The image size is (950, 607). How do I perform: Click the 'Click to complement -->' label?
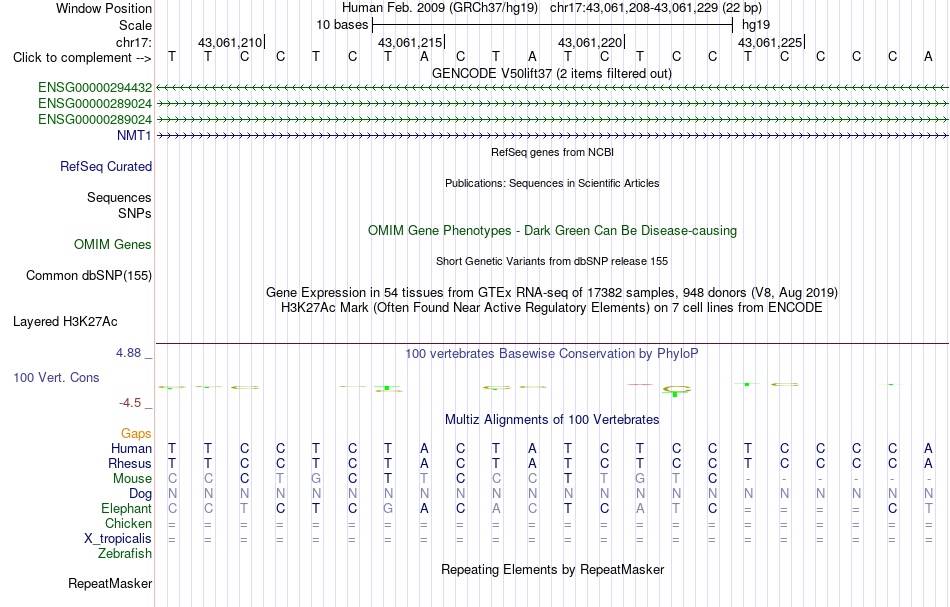pyautogui.click(x=82, y=58)
